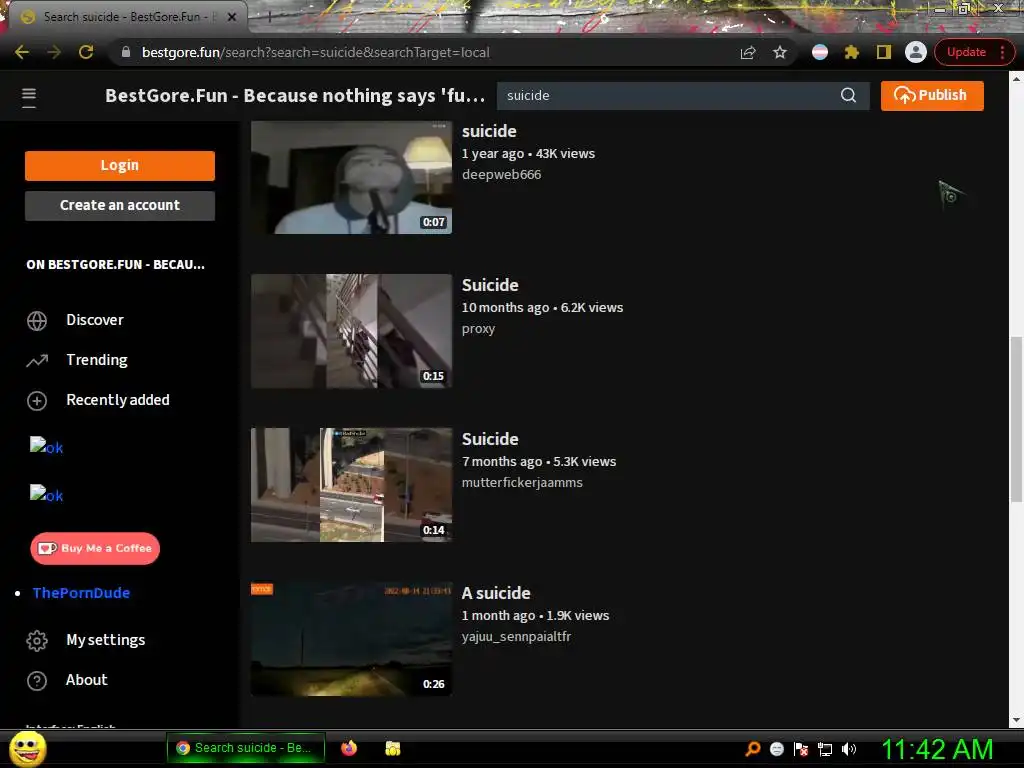Open the channel mutterfickerjaamms
Image resolution: width=1024 pixels, height=768 pixels.
click(522, 483)
